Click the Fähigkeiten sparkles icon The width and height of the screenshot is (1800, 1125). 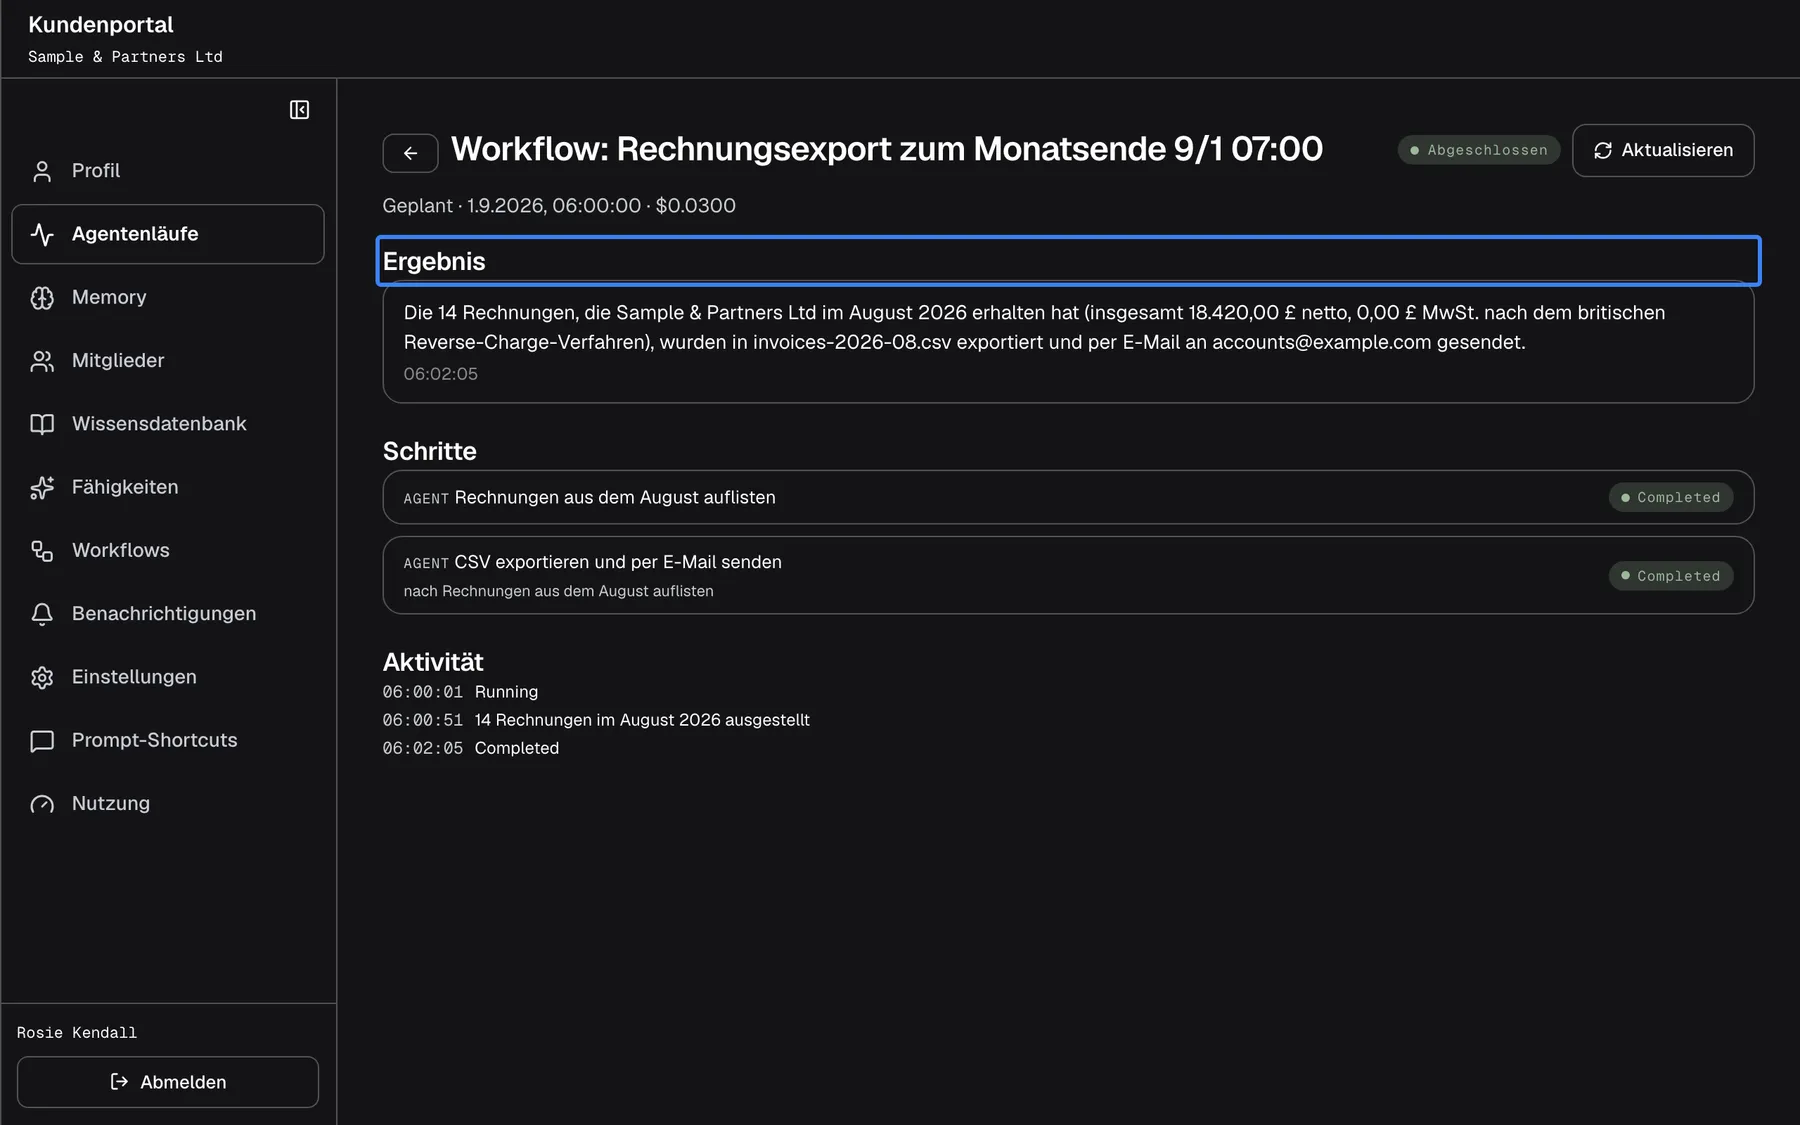click(x=42, y=487)
